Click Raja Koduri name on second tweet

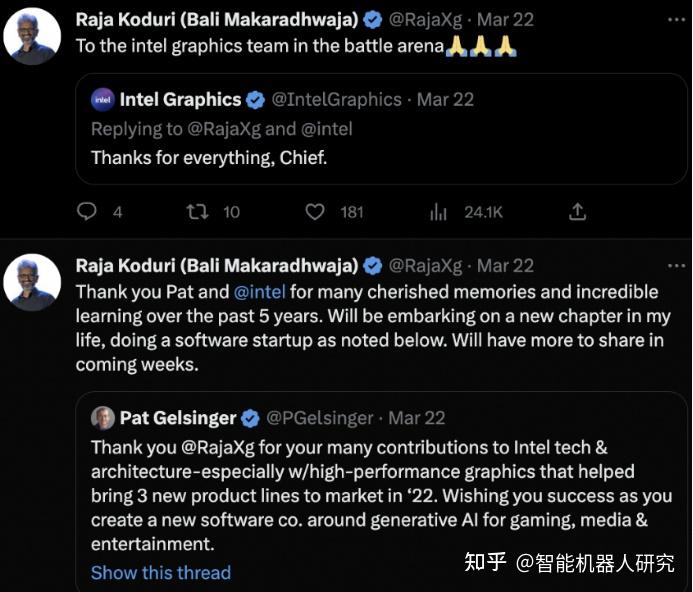click(x=216, y=265)
